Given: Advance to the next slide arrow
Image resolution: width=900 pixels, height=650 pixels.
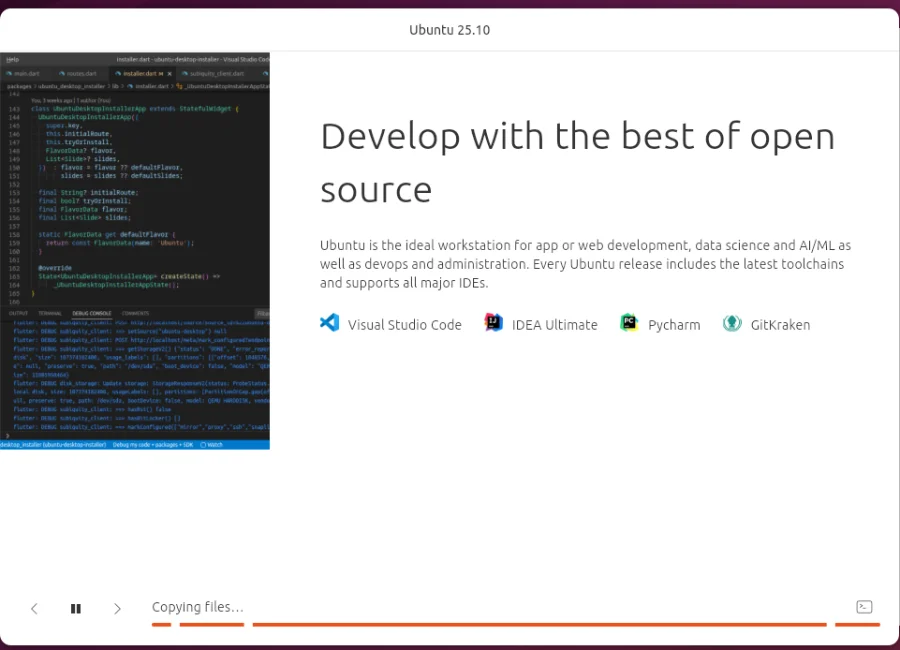Looking at the screenshot, I should (x=117, y=608).
